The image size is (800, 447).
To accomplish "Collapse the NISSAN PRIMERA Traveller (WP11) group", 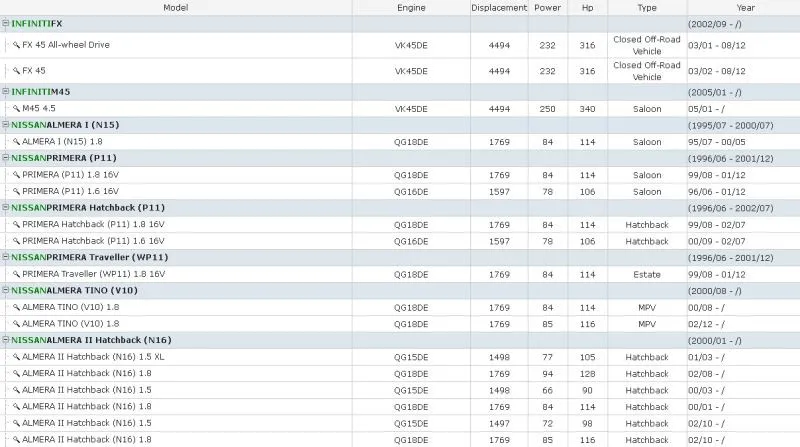I will (x=6, y=257).
